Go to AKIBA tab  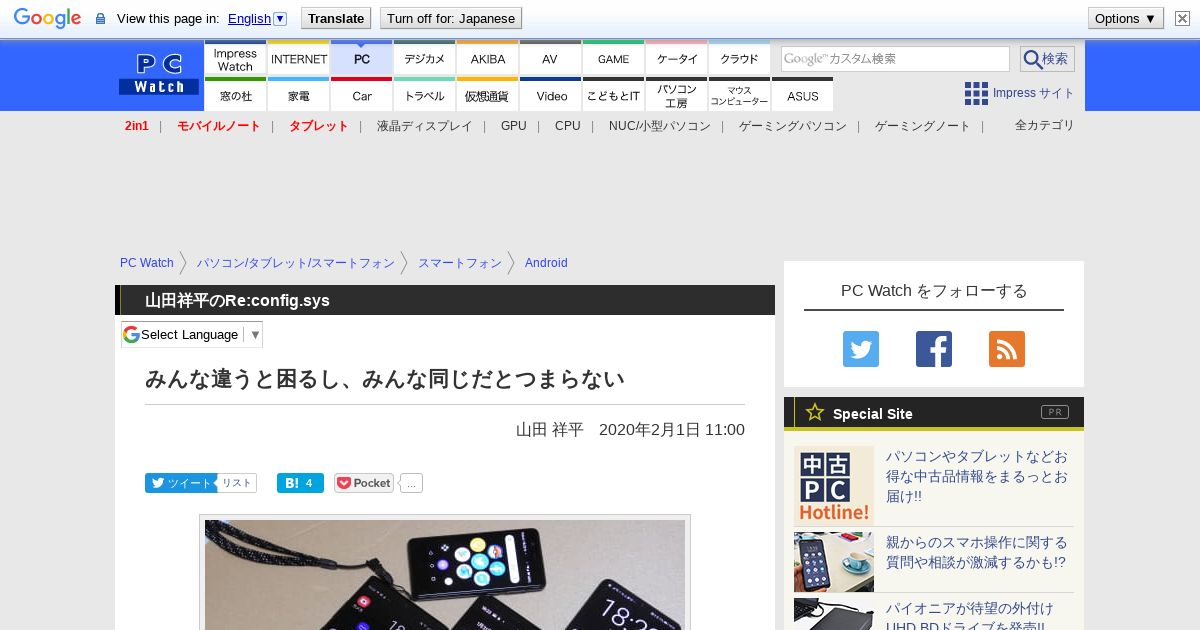pyautogui.click(x=488, y=59)
